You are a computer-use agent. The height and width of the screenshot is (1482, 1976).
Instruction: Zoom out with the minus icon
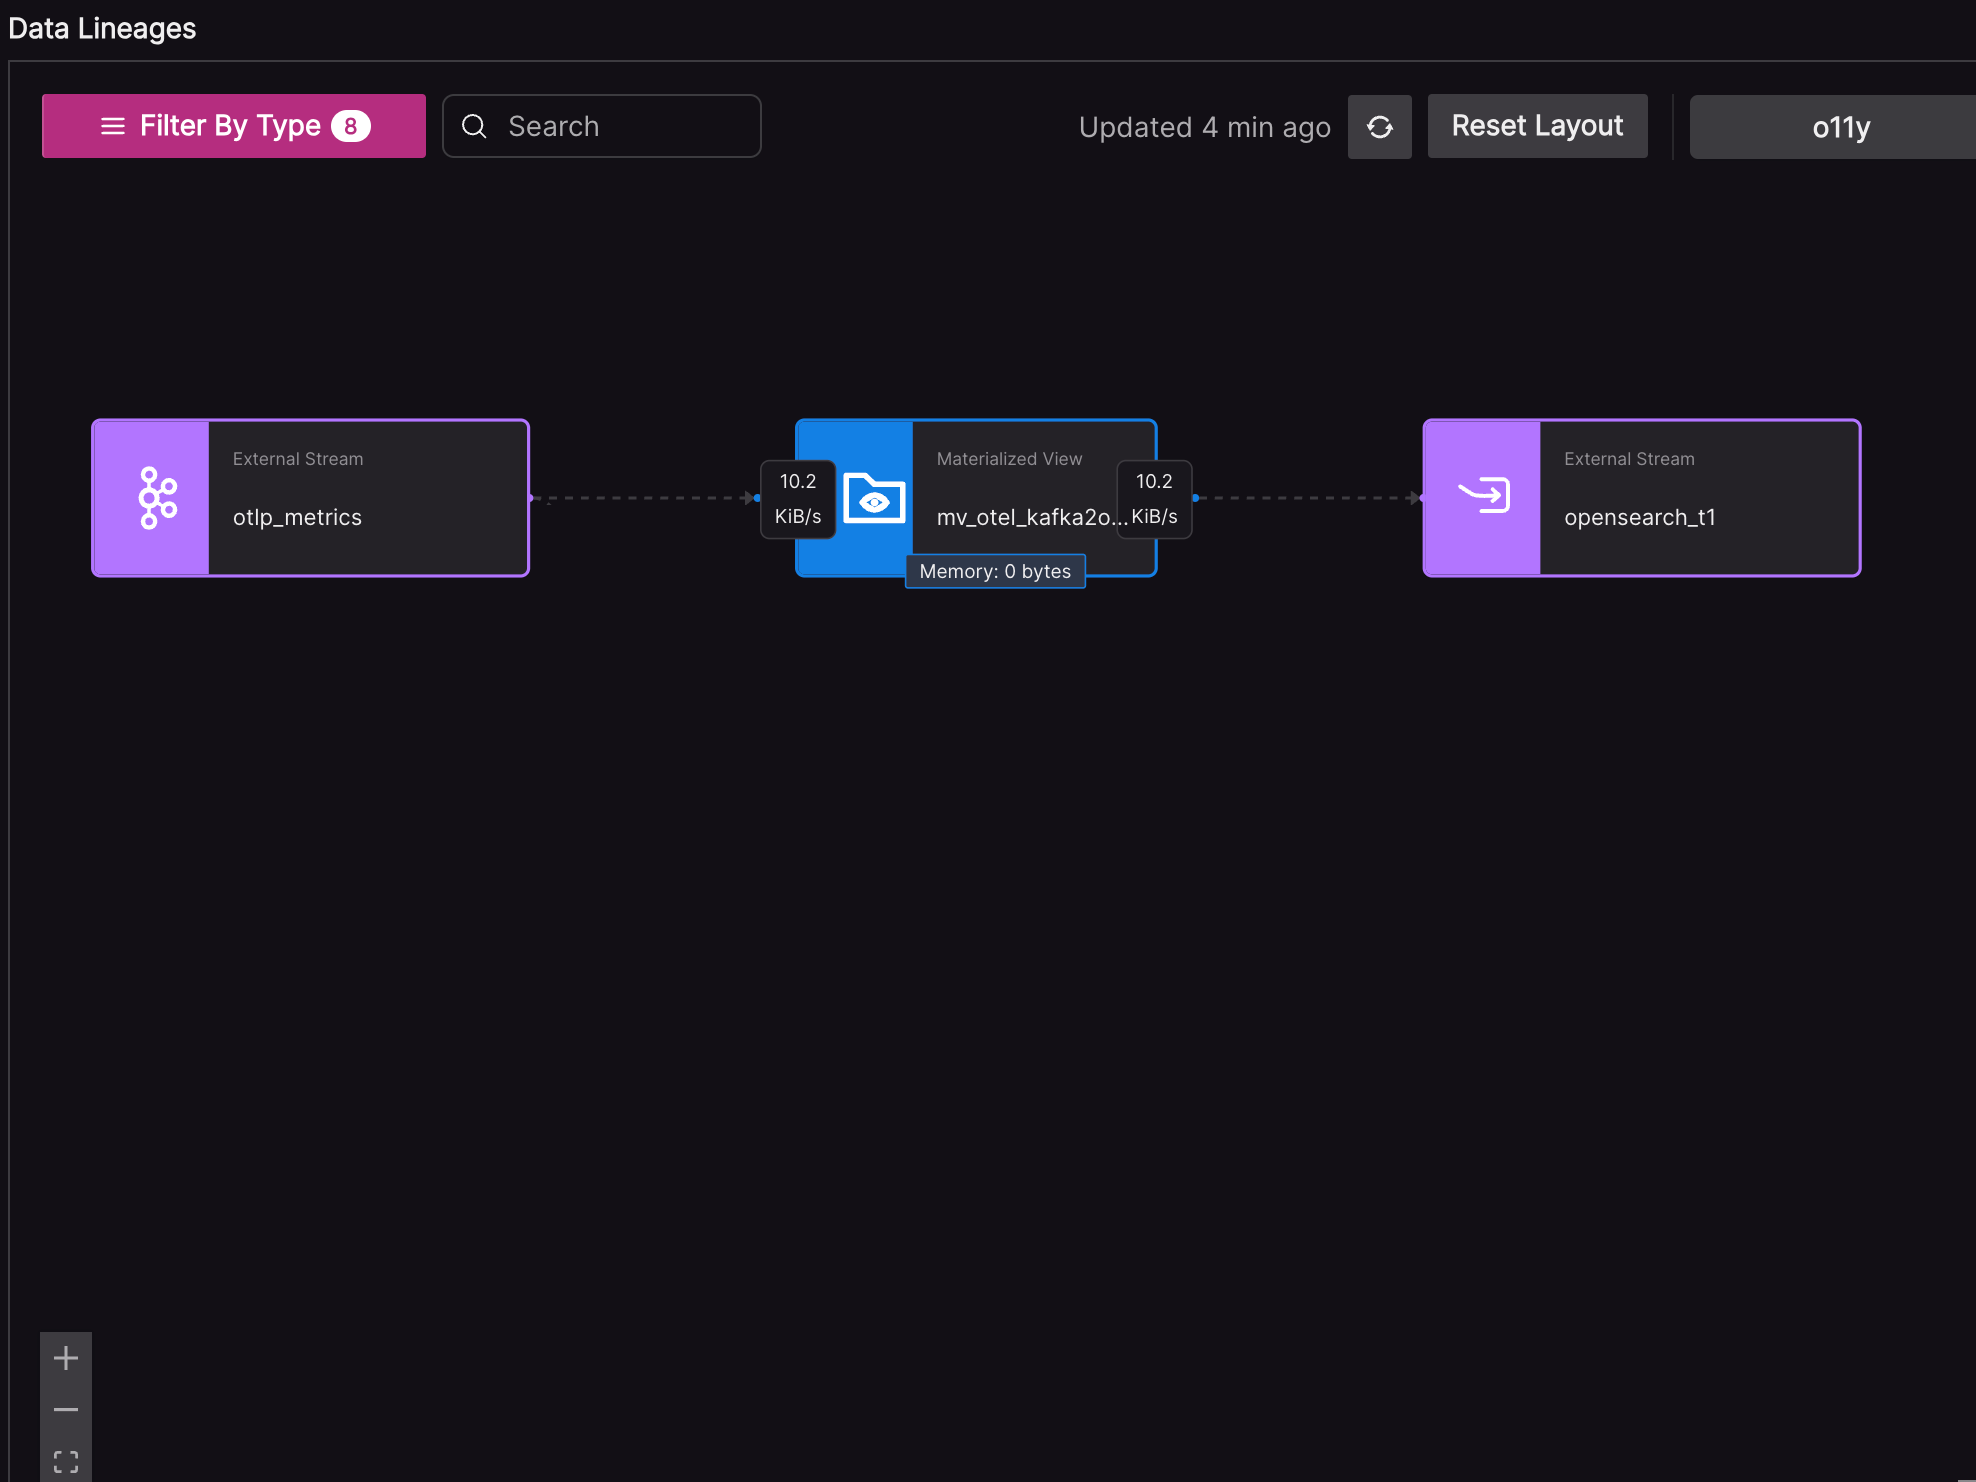(66, 1410)
